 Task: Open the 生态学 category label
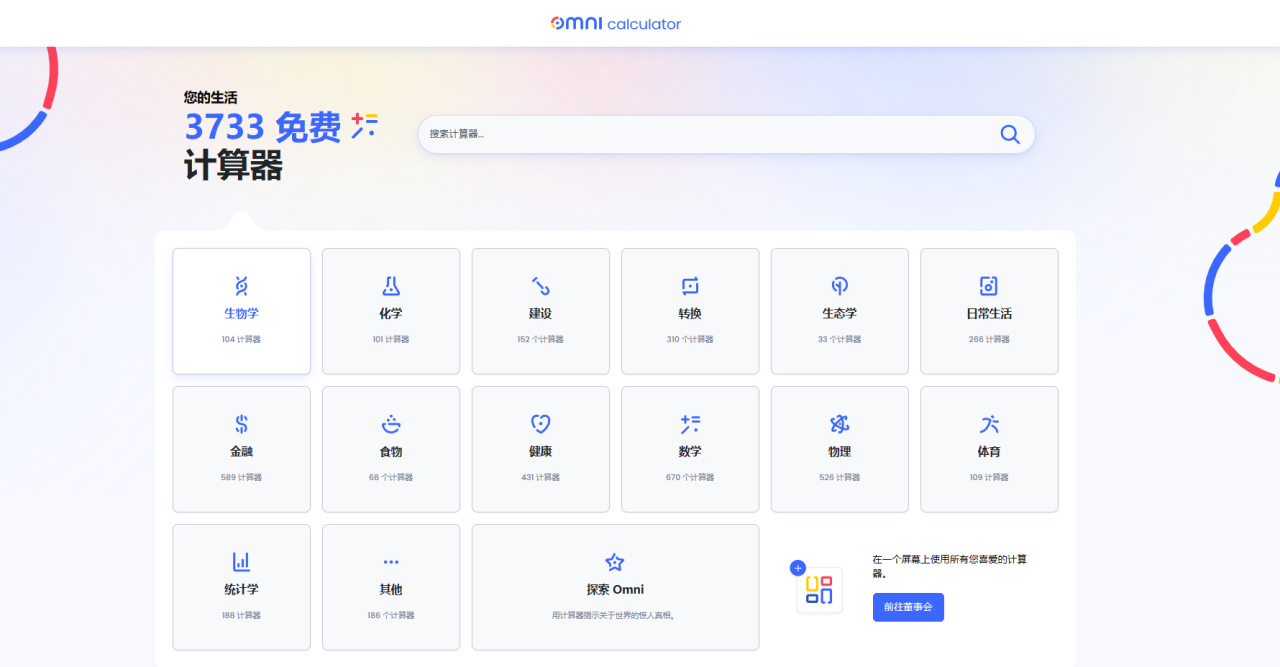click(839, 313)
